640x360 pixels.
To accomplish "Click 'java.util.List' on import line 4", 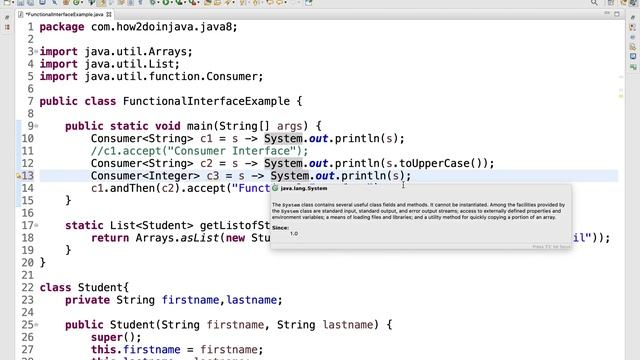I will coord(129,64).
